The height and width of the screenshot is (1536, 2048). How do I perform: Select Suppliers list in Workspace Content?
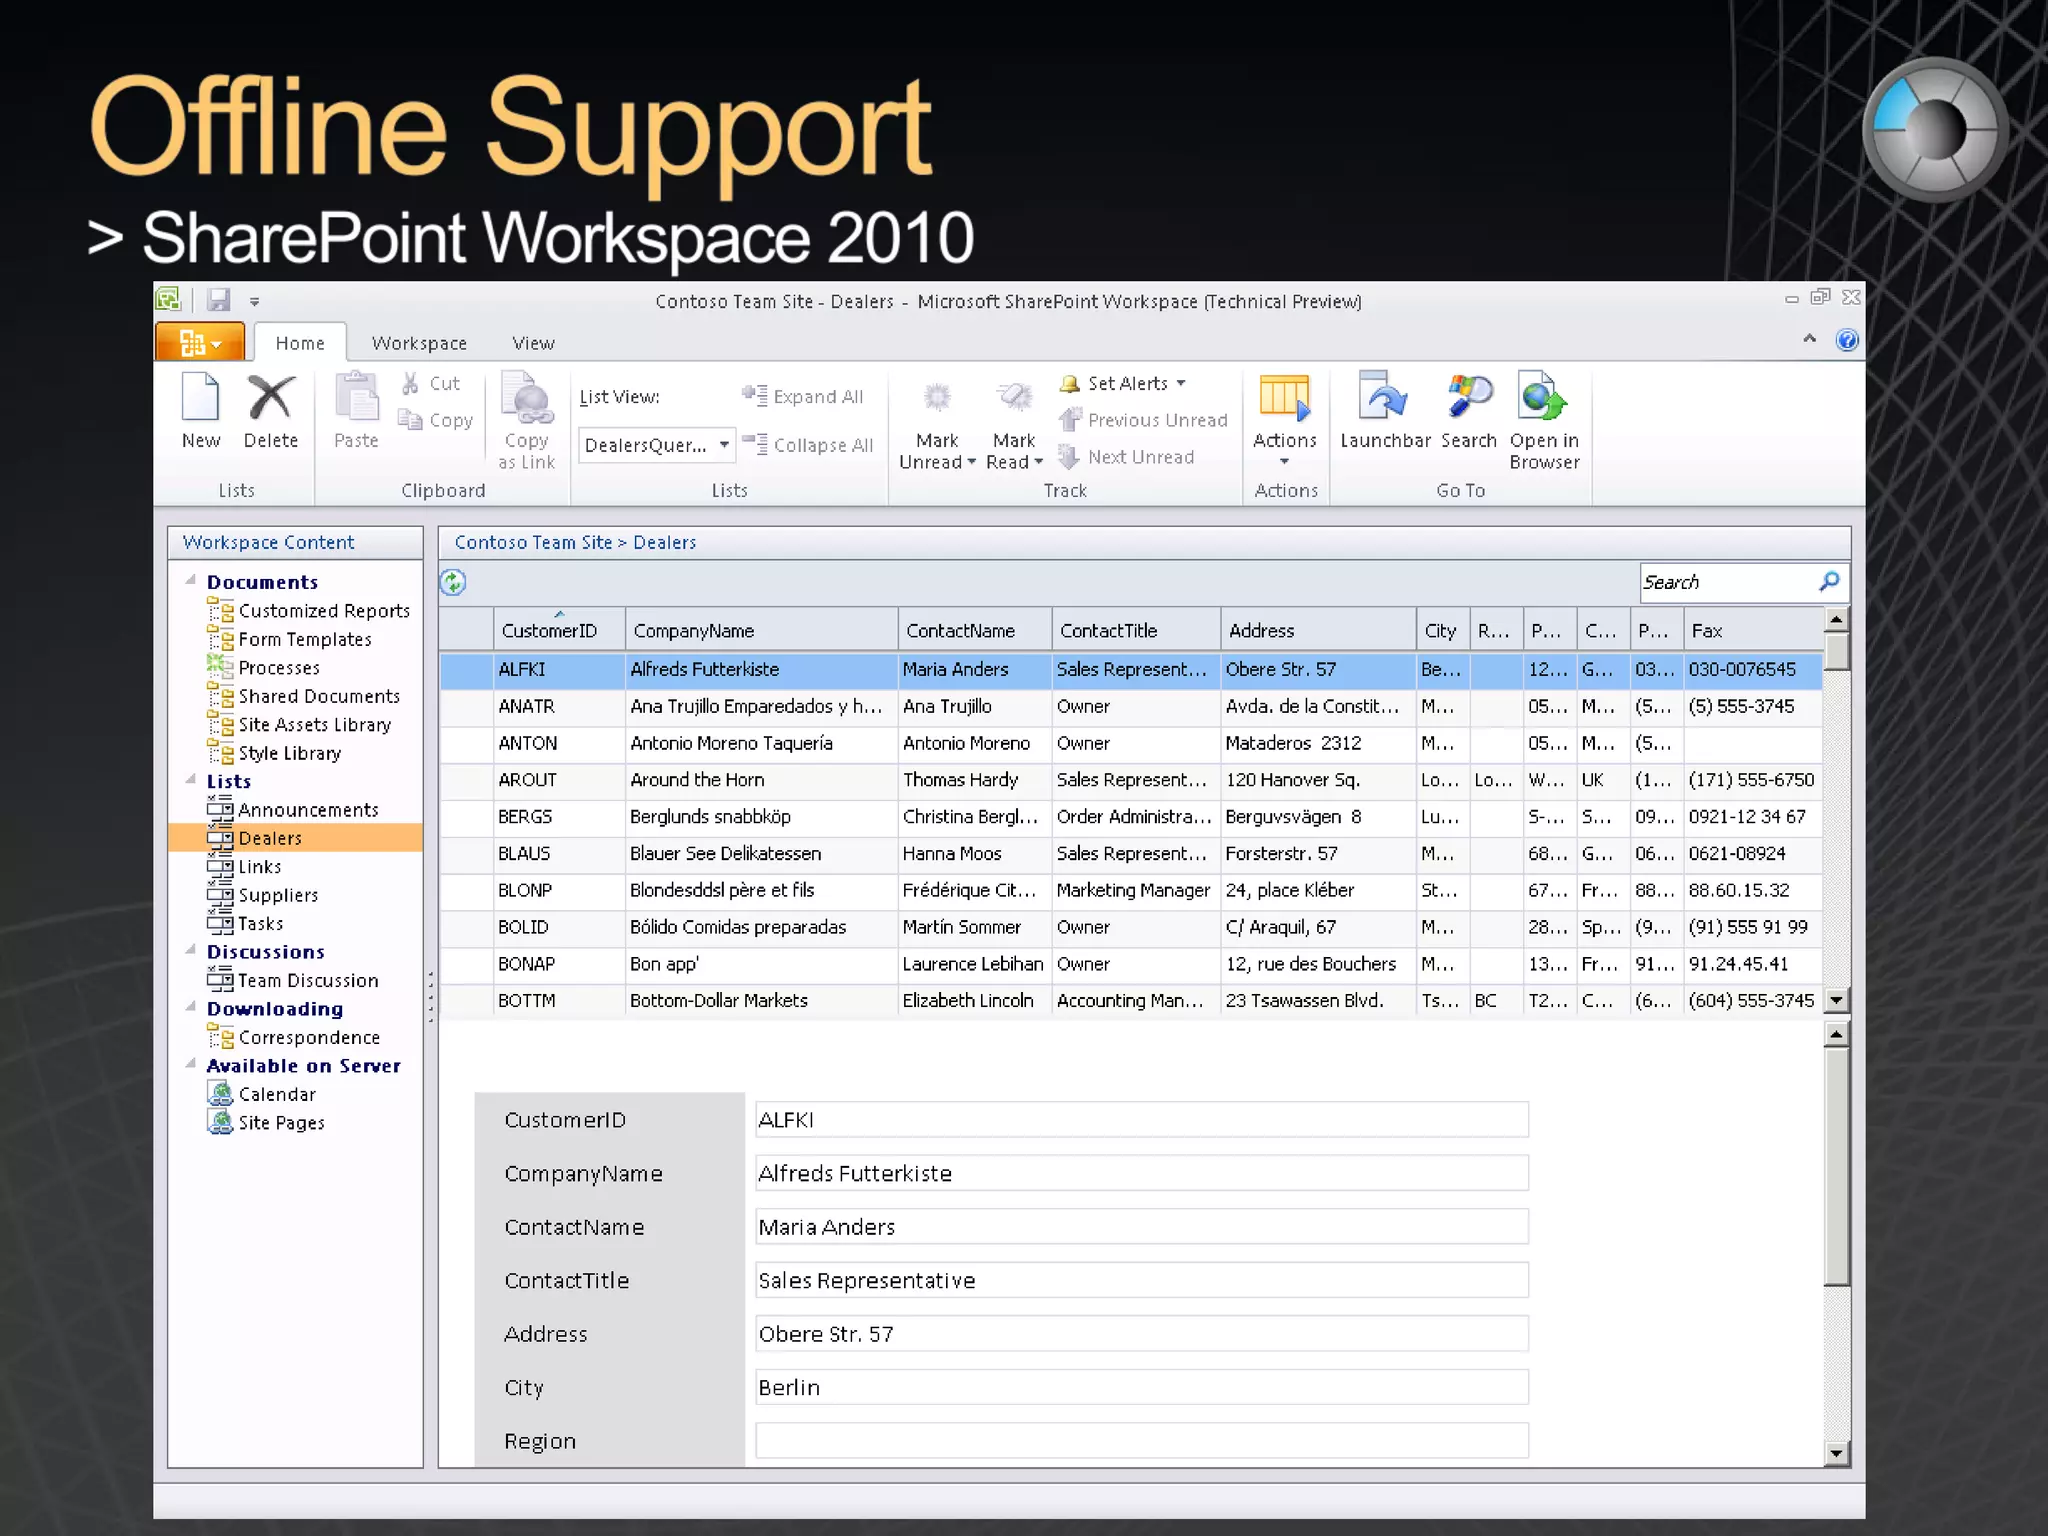278,895
